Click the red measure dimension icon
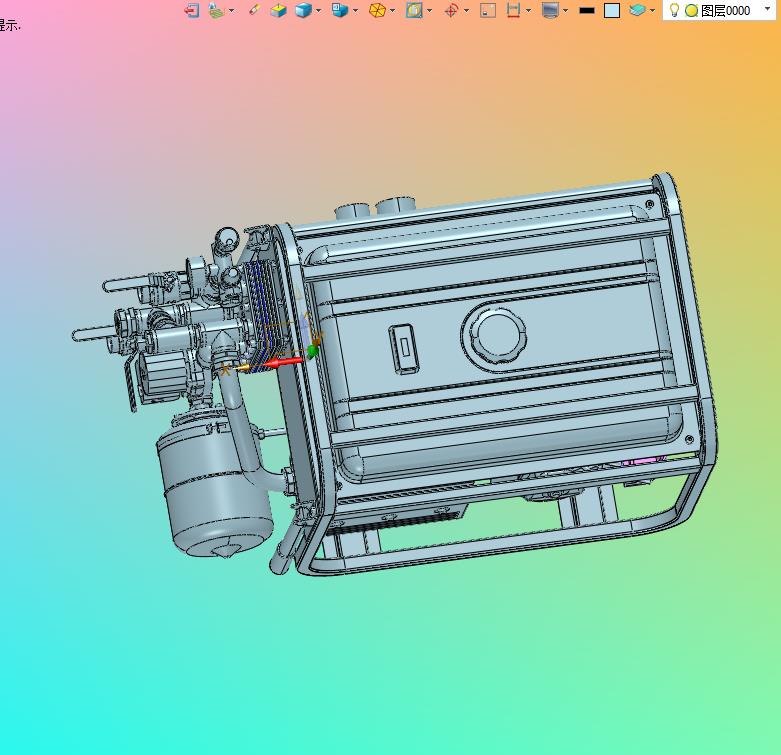This screenshot has width=781, height=755. tap(513, 10)
